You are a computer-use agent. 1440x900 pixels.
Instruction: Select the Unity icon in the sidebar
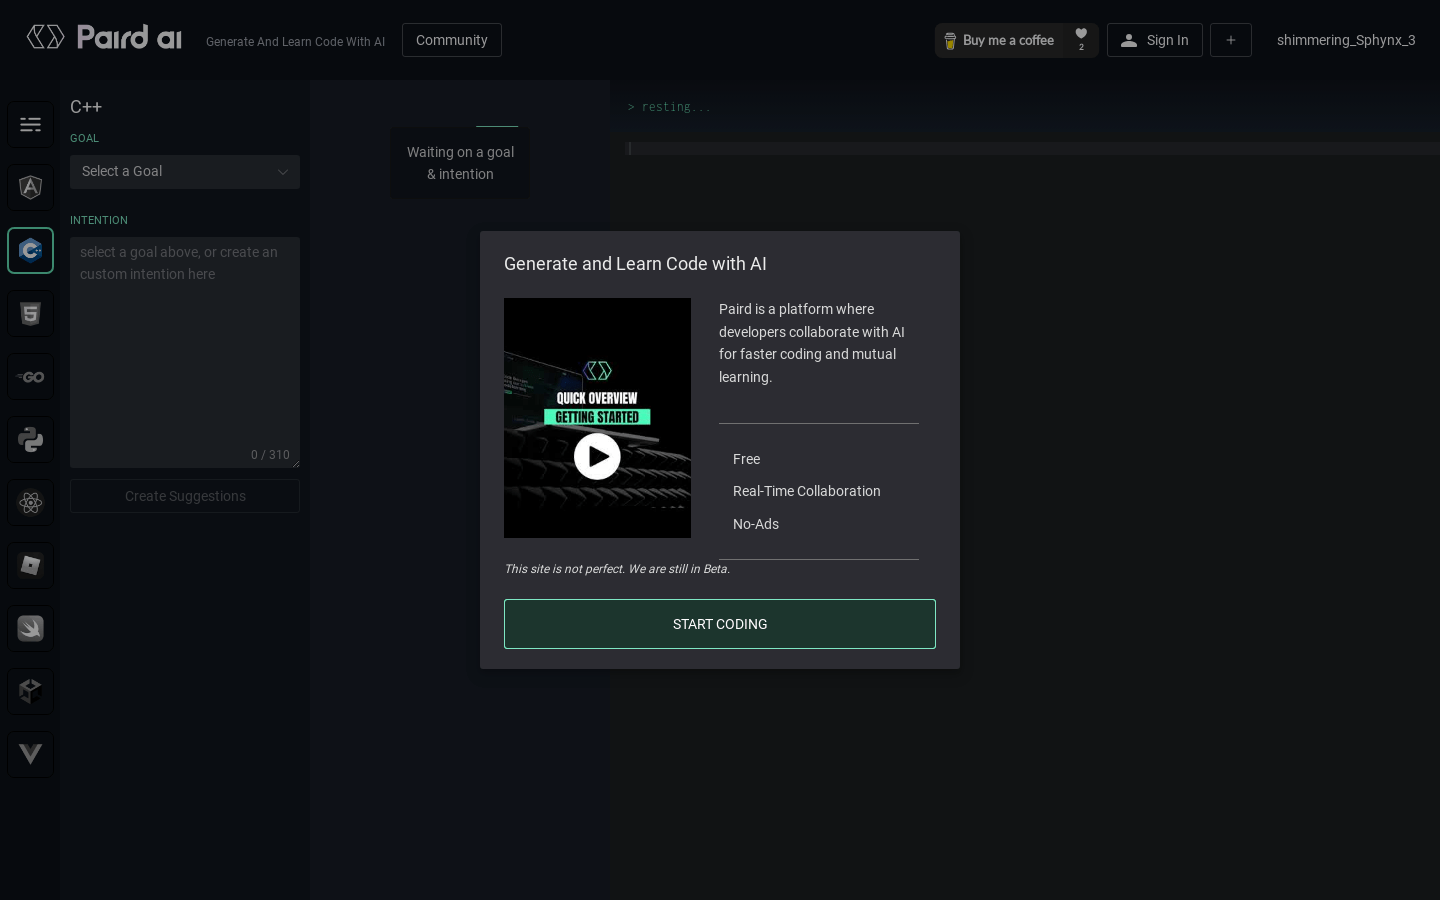[x=30, y=691]
